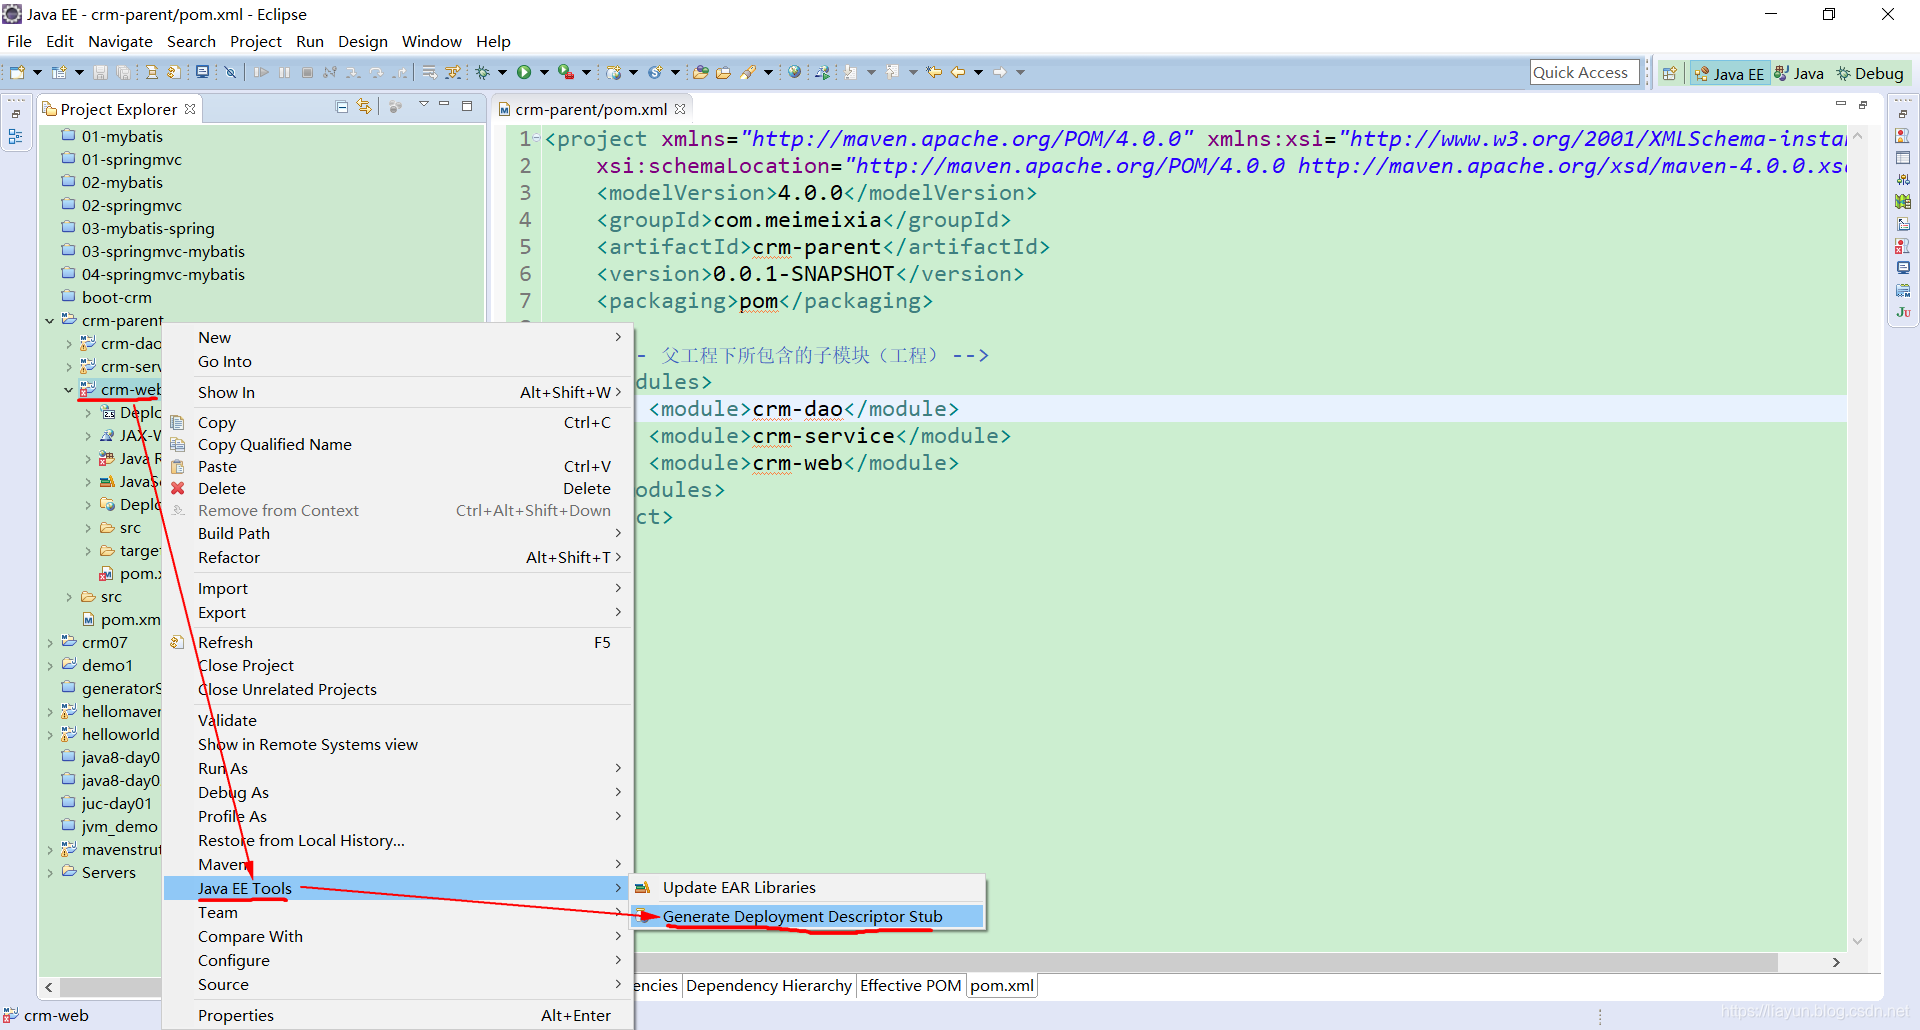Open the JUnit view icon in right trim
This screenshot has height=1030, width=1920.
pyautogui.click(x=1903, y=312)
